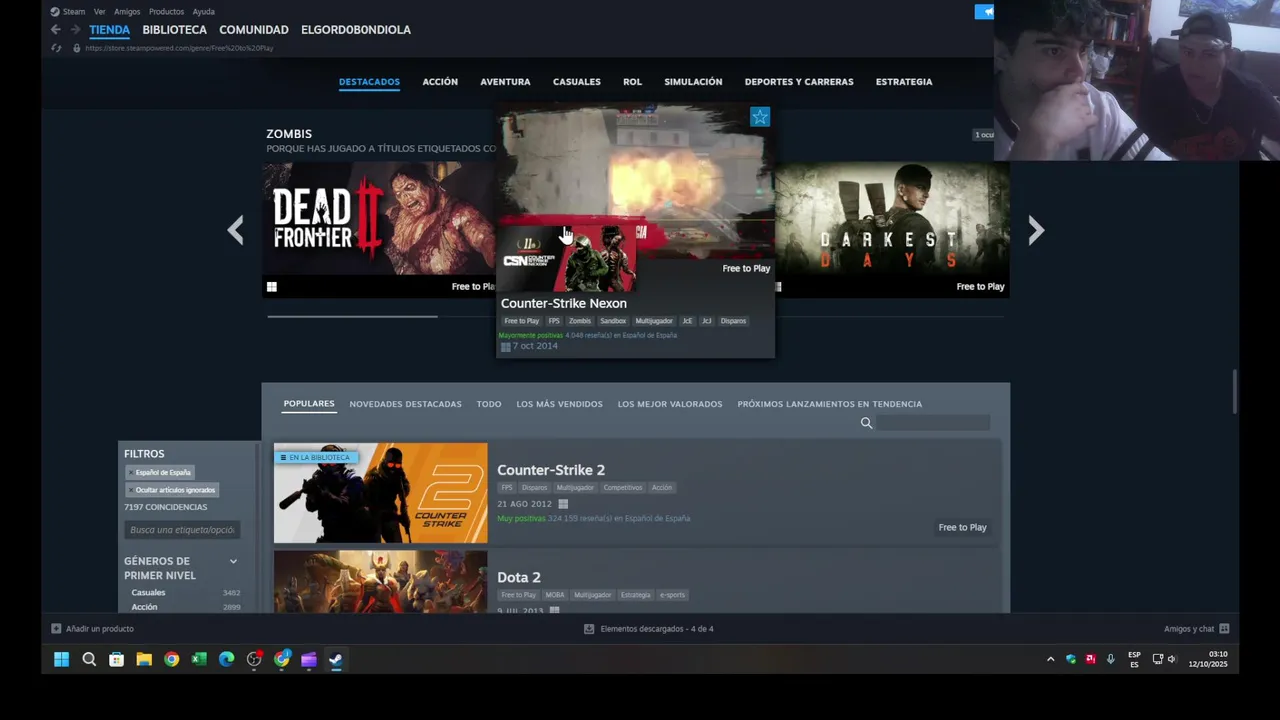Open Microsoft Store from the taskbar

tap(117, 659)
